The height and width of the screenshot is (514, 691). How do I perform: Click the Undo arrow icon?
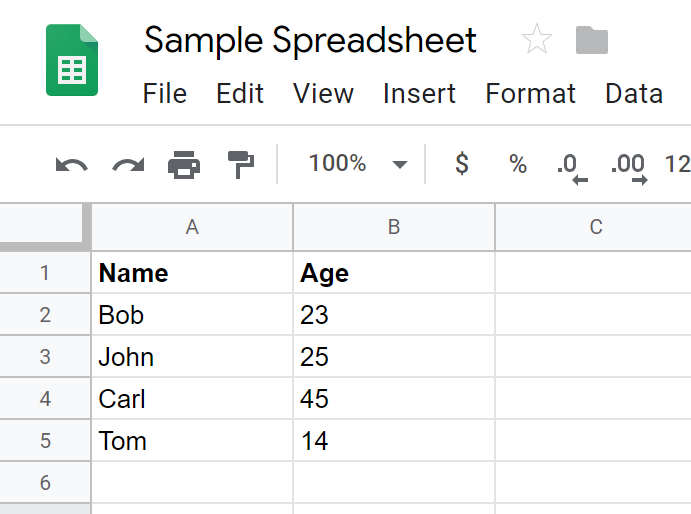(71, 164)
